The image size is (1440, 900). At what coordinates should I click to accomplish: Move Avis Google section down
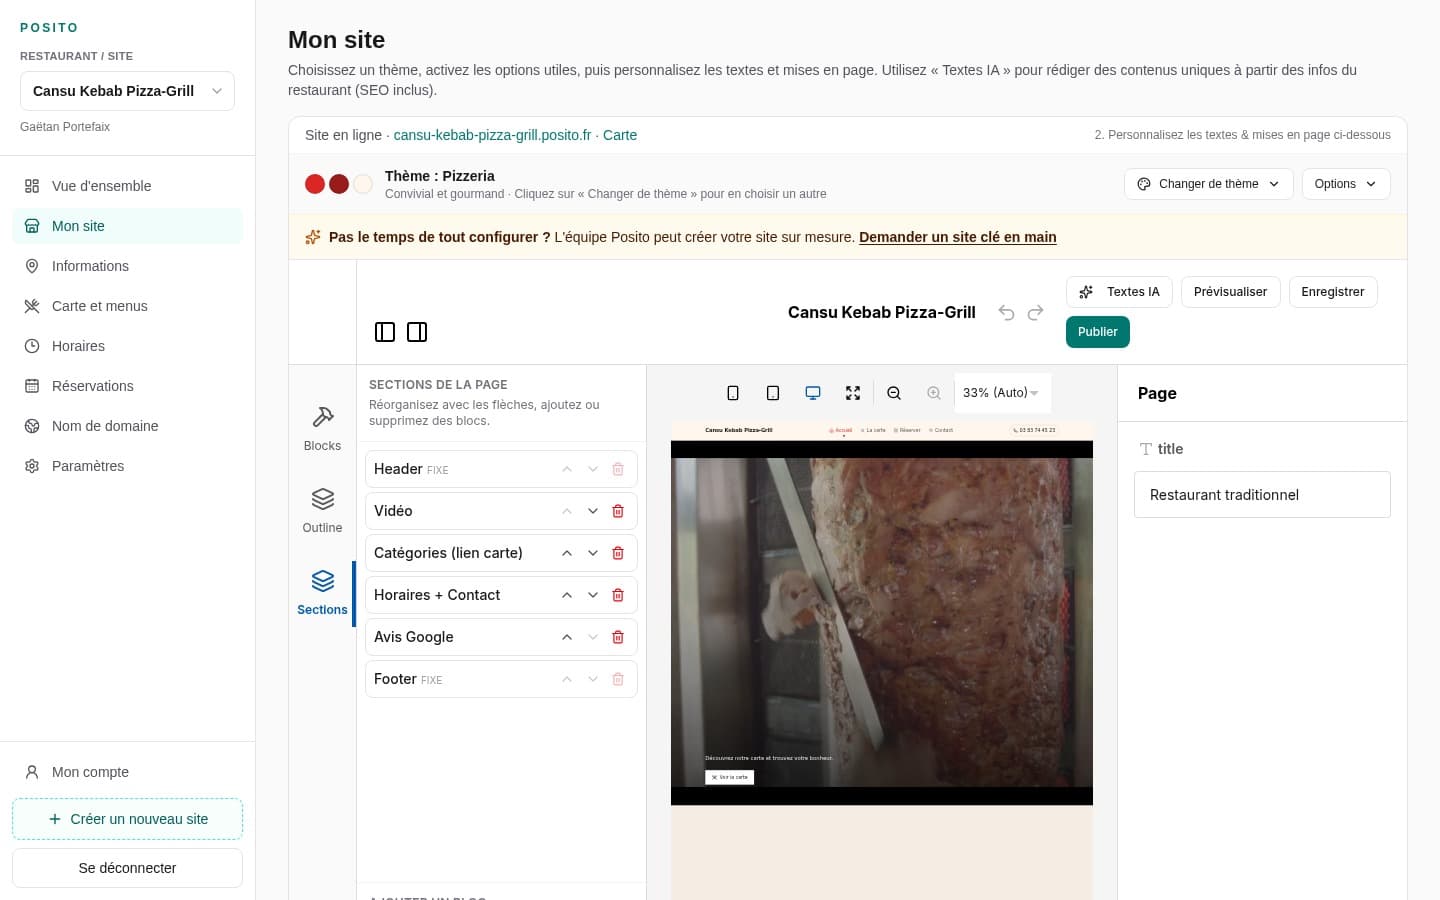pyautogui.click(x=593, y=637)
